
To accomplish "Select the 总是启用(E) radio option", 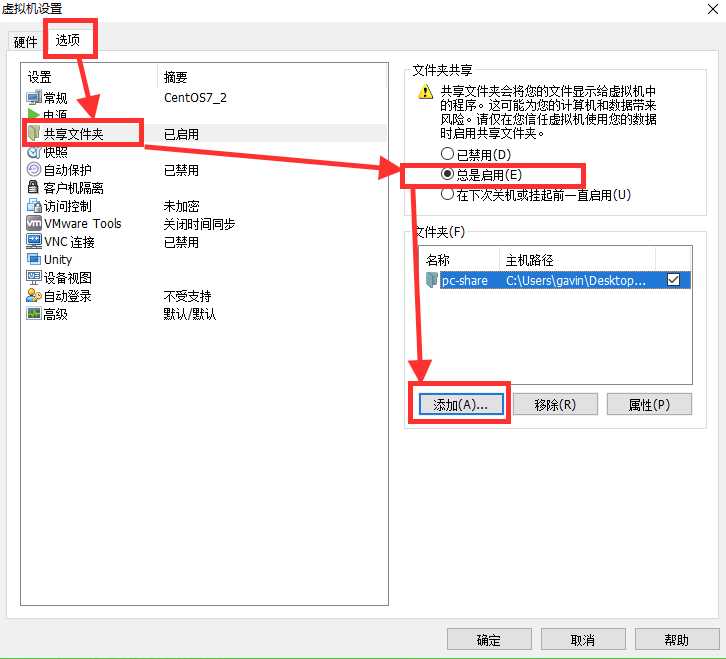I will coord(447,174).
